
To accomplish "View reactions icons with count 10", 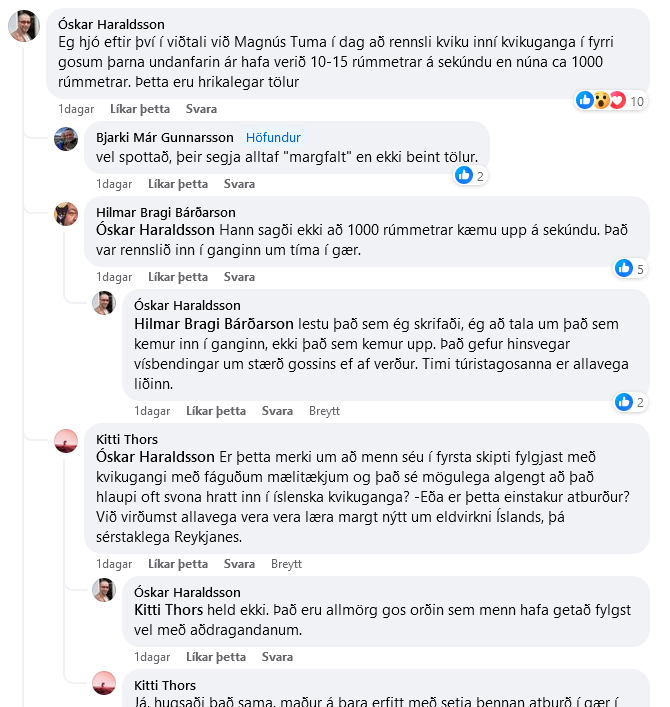I will pyautogui.click(x=610, y=100).
